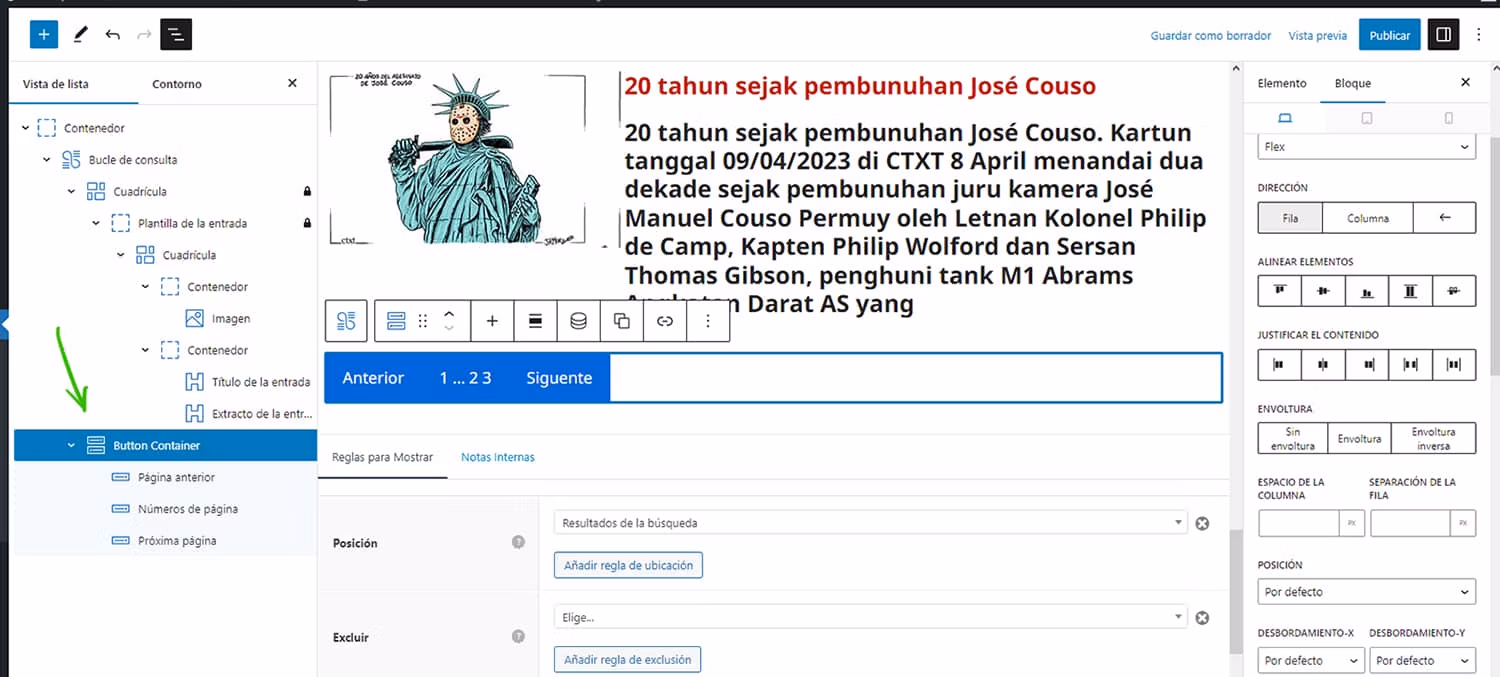Open the Elige exclusion dropdown

[x=870, y=618]
